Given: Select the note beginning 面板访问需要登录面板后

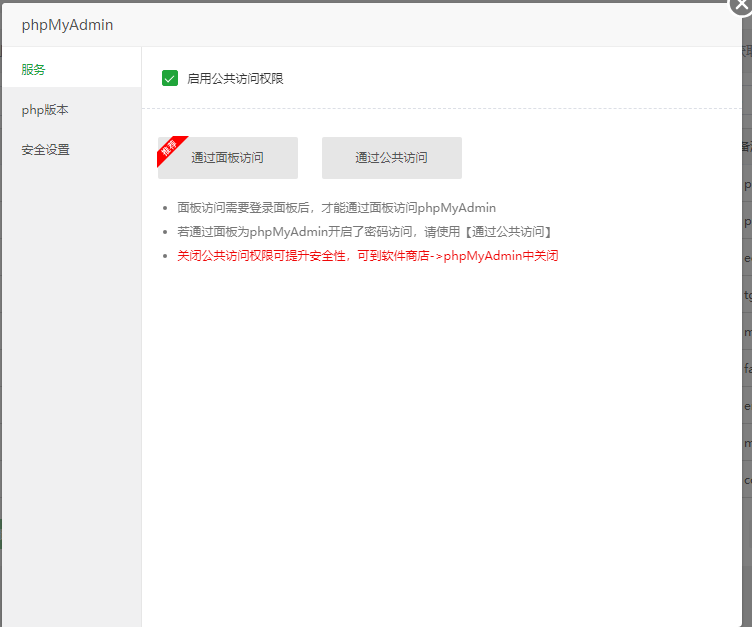Looking at the screenshot, I should [x=336, y=208].
